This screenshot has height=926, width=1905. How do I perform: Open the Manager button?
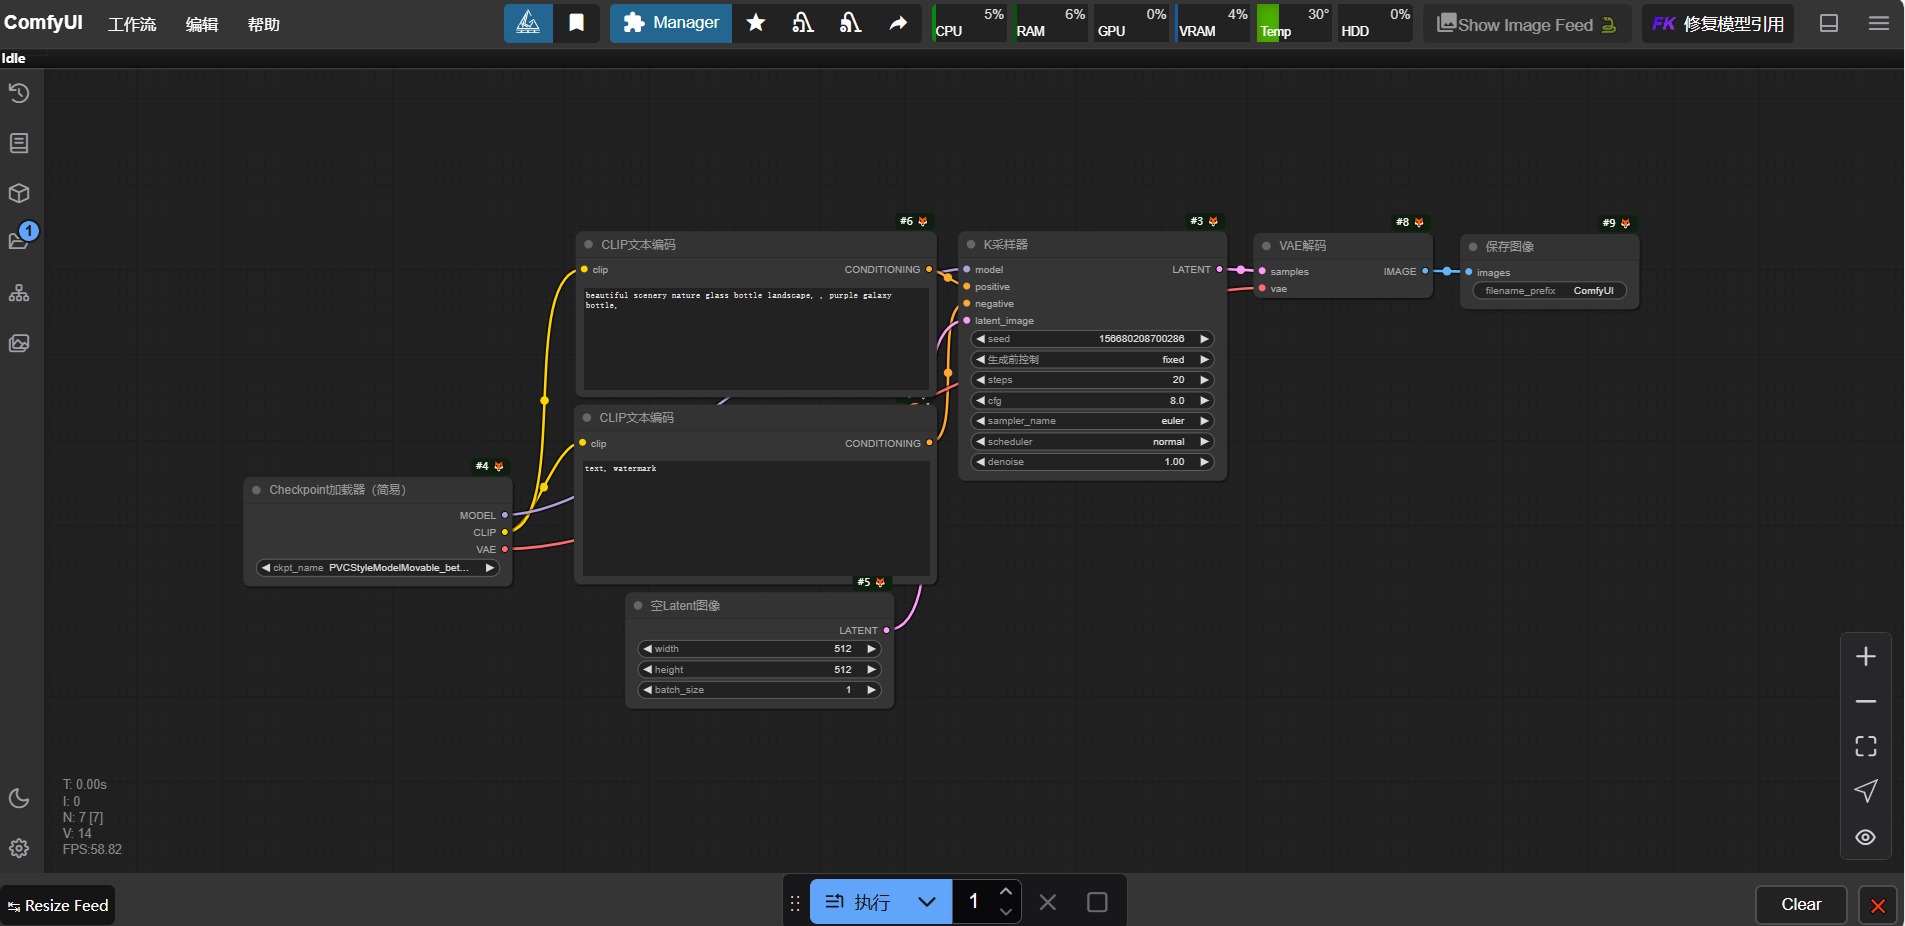[x=671, y=23]
